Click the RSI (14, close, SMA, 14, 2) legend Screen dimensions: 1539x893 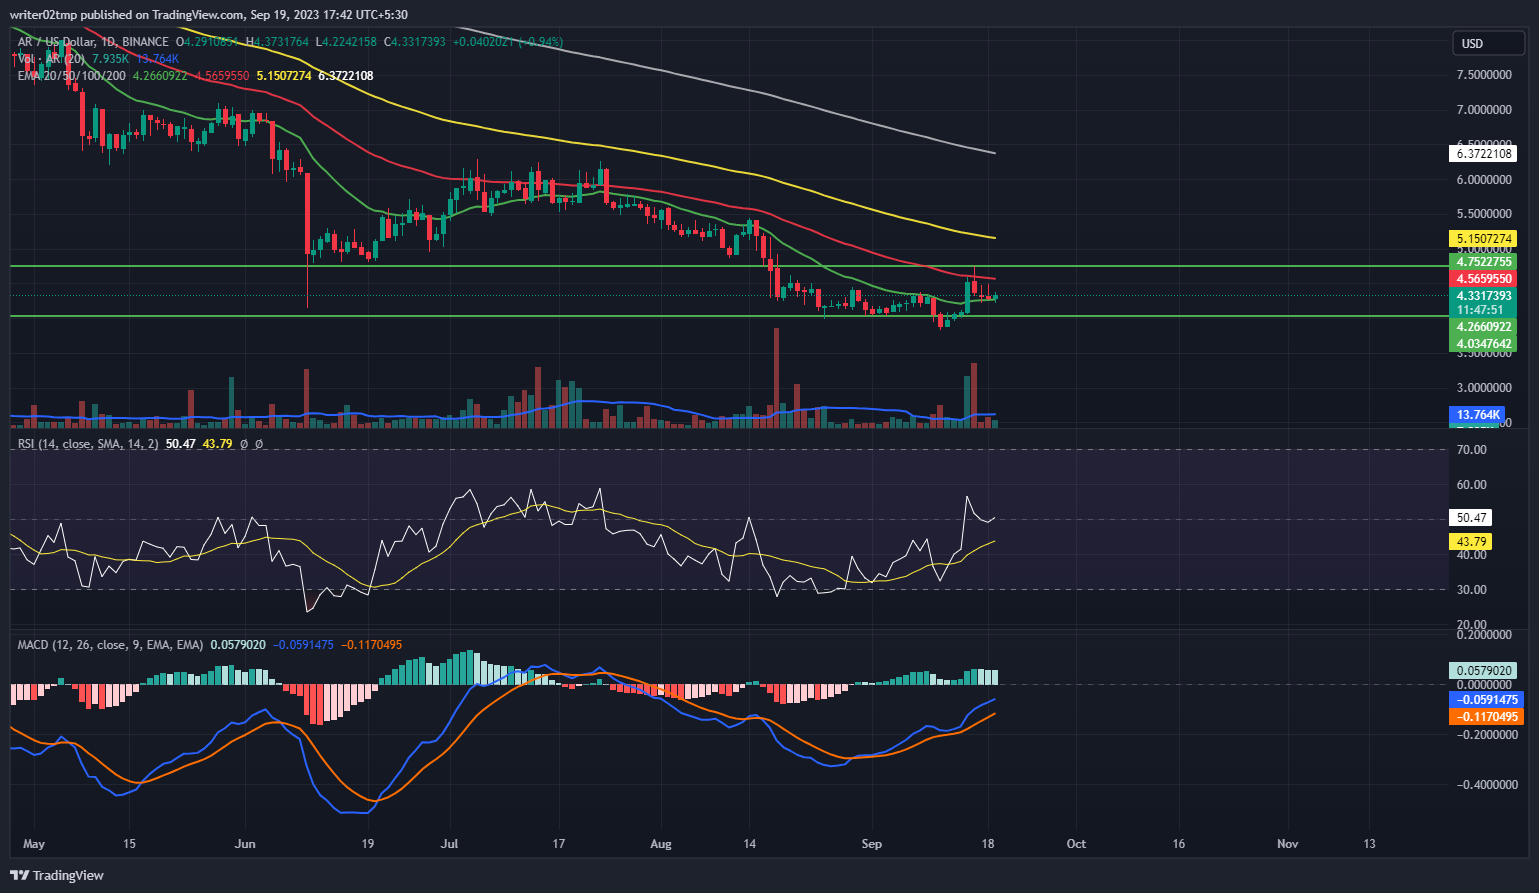tap(88, 443)
